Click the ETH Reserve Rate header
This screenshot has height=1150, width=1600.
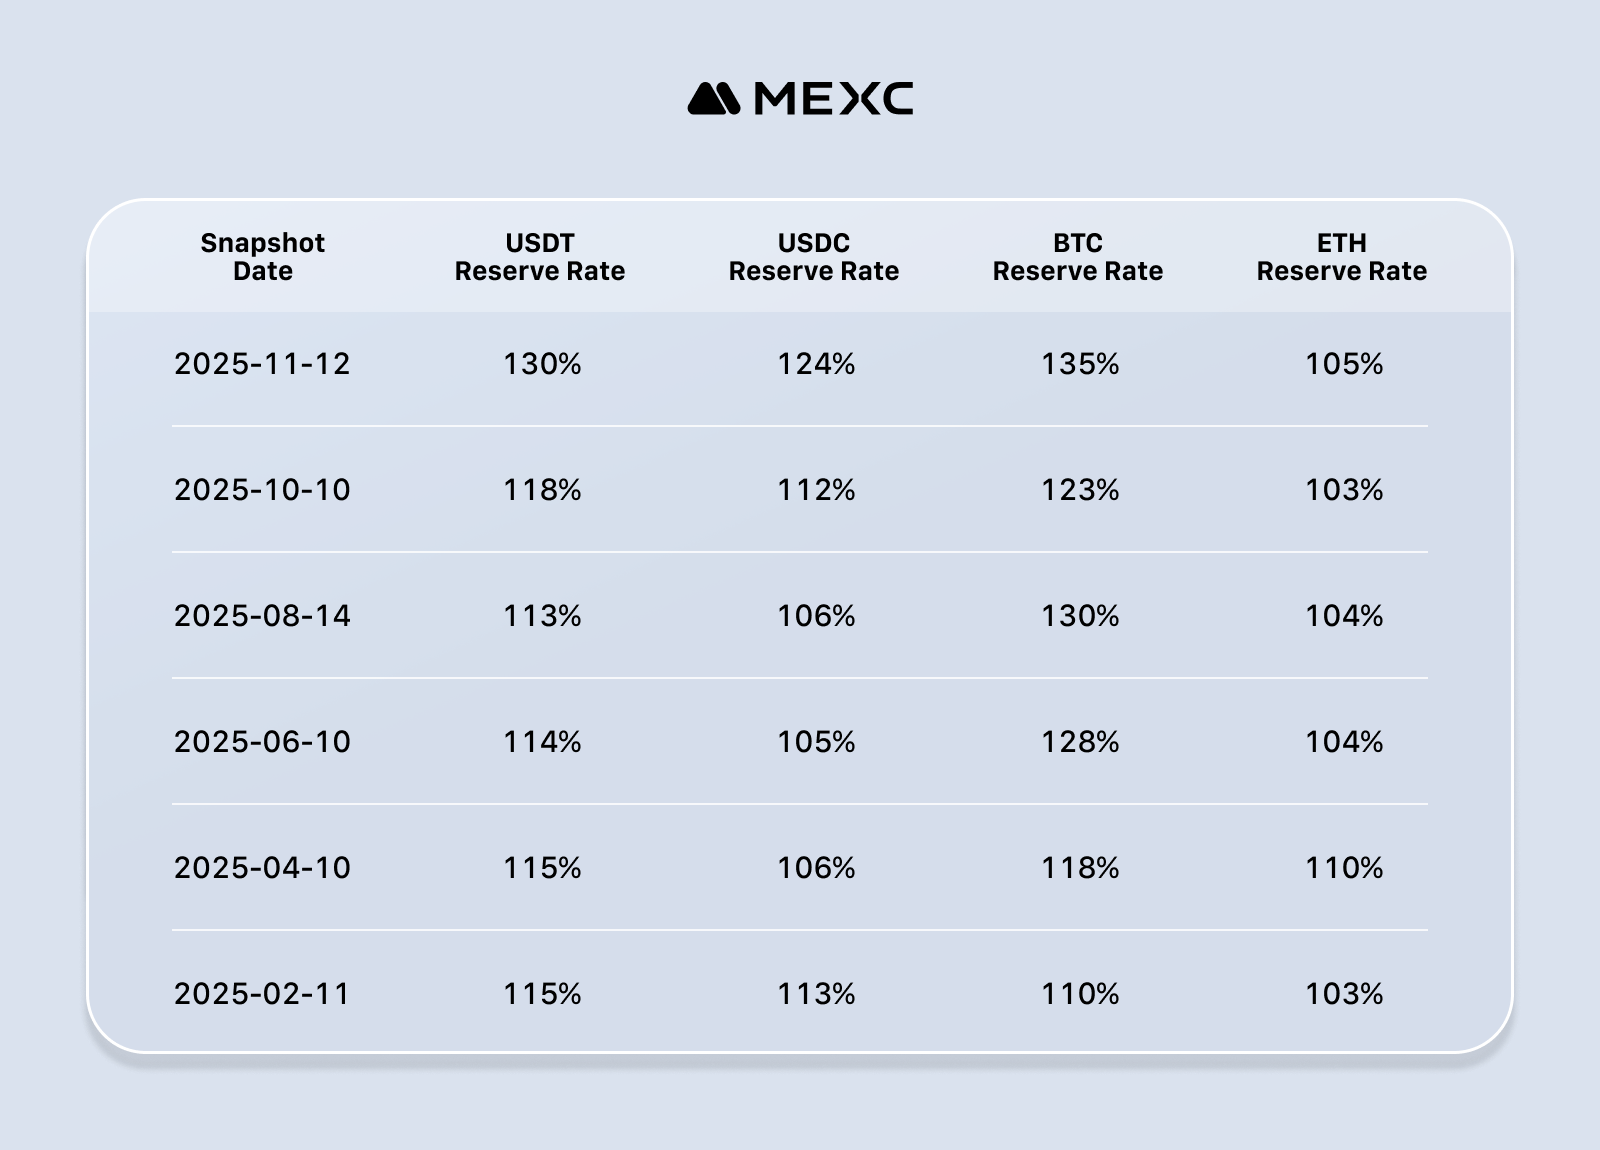point(1342,257)
